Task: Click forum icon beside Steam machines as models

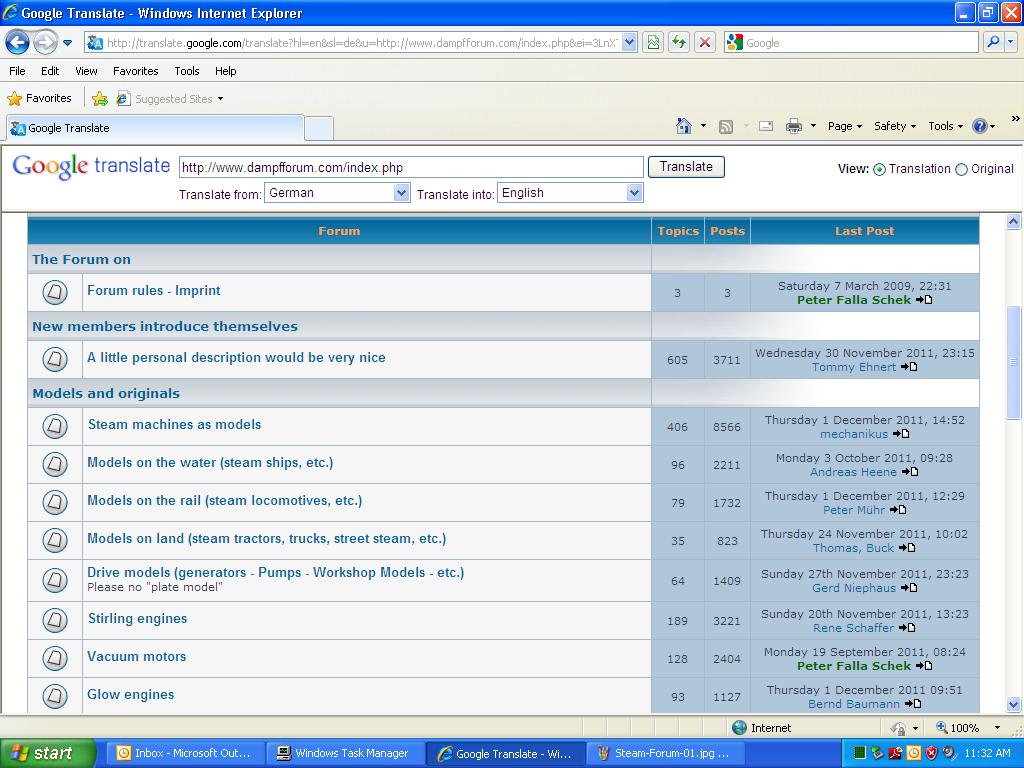Action: [x=55, y=426]
